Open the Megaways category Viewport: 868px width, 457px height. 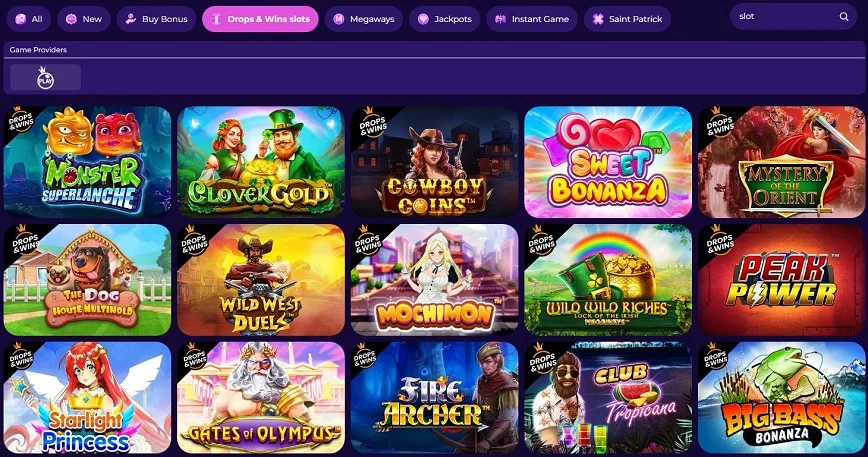[364, 19]
